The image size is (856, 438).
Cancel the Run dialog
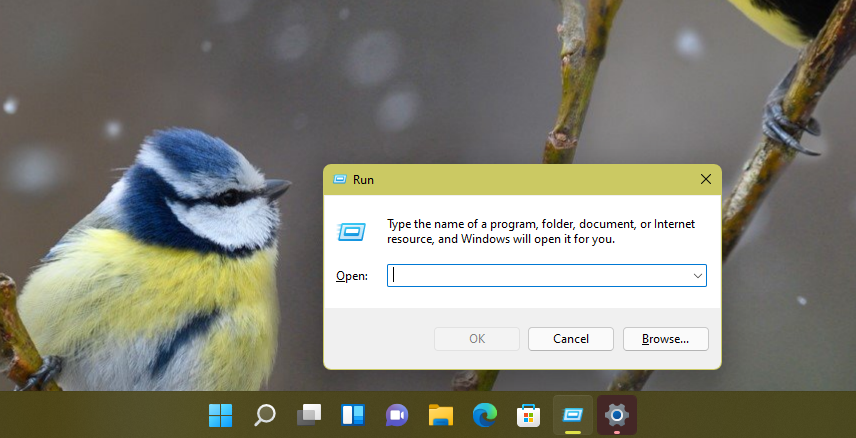point(571,339)
